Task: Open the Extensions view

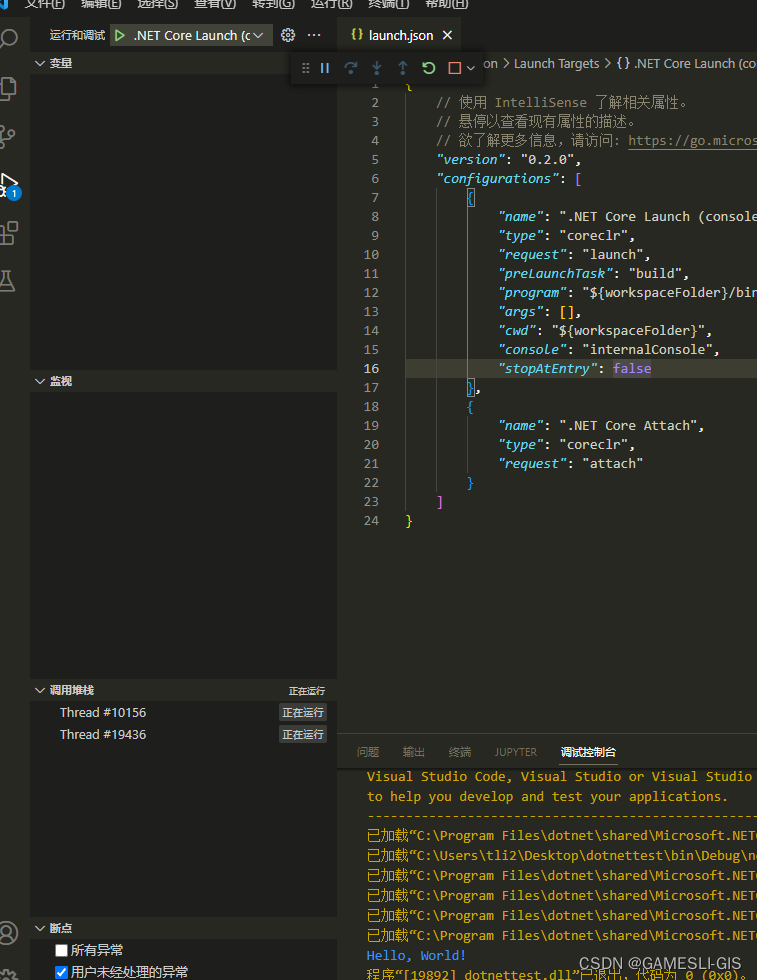Action: coord(9,233)
